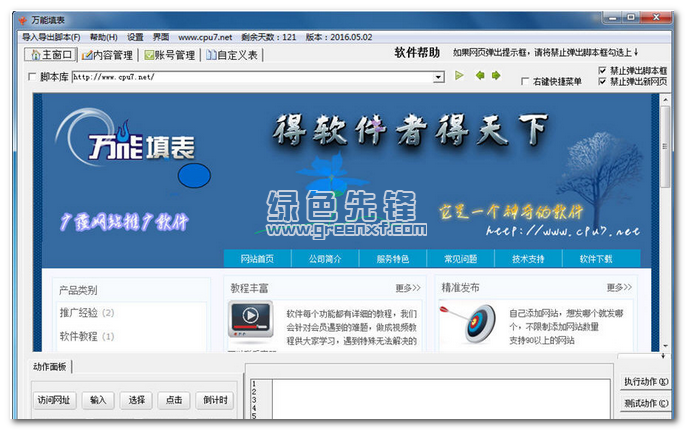The height and width of the screenshot is (430, 685).
Task: Open the 软件下载 nav link
Action: click(596, 259)
